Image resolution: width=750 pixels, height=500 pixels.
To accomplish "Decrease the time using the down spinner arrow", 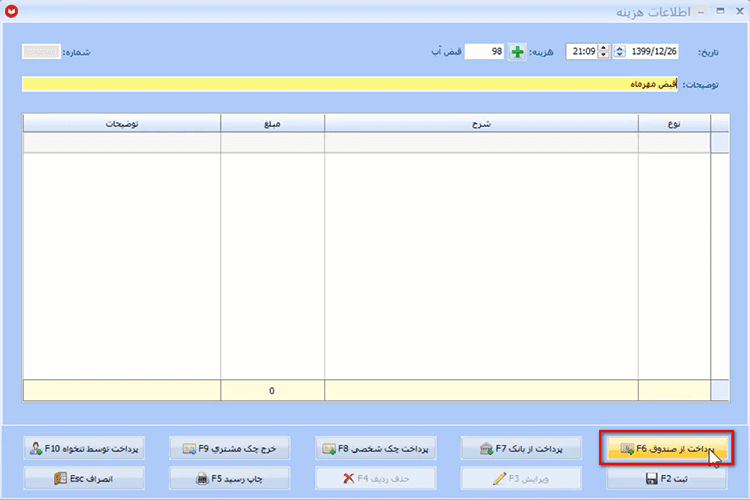I will (604, 55).
